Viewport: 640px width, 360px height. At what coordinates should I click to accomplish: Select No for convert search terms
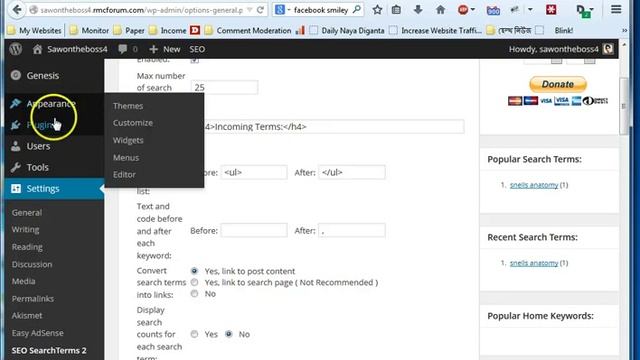point(194,293)
